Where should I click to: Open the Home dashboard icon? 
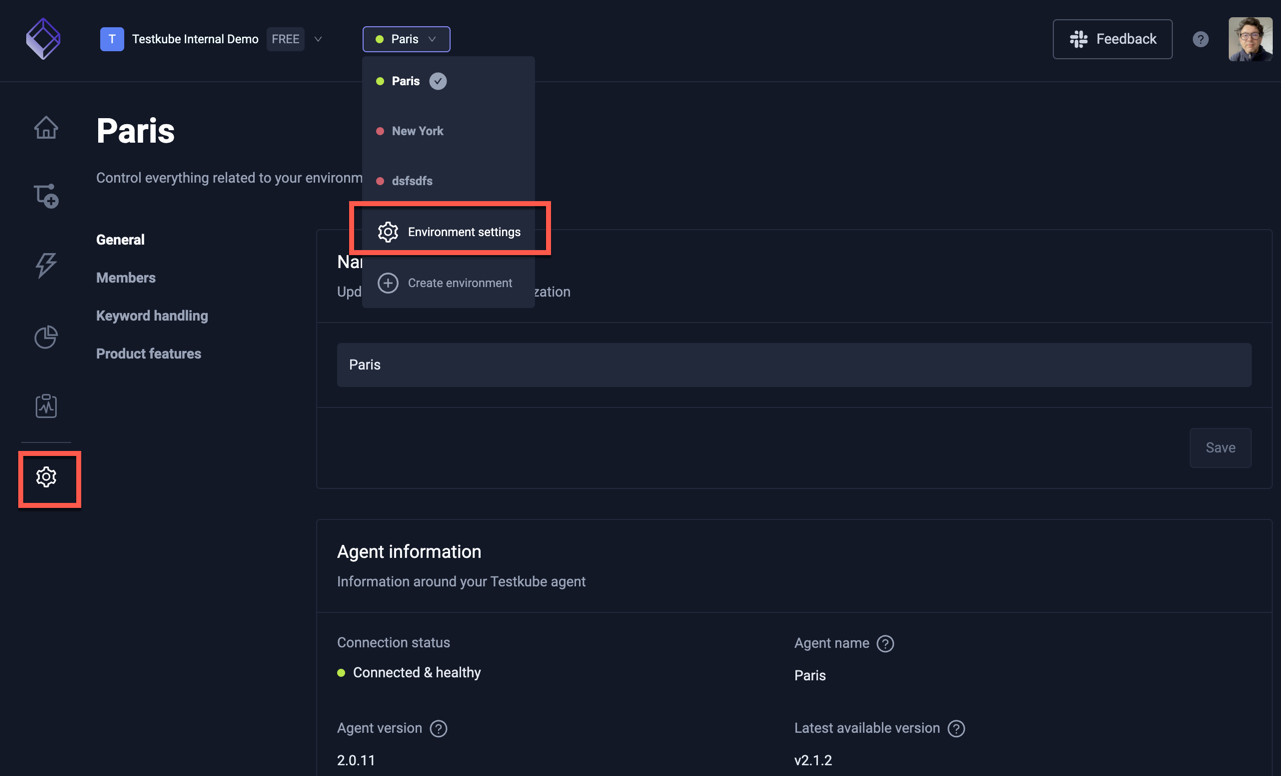click(x=46, y=128)
